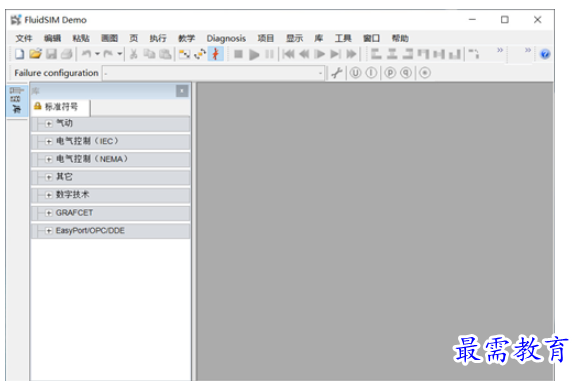
Task: Expand the 其它 tree node
Action: (49, 177)
